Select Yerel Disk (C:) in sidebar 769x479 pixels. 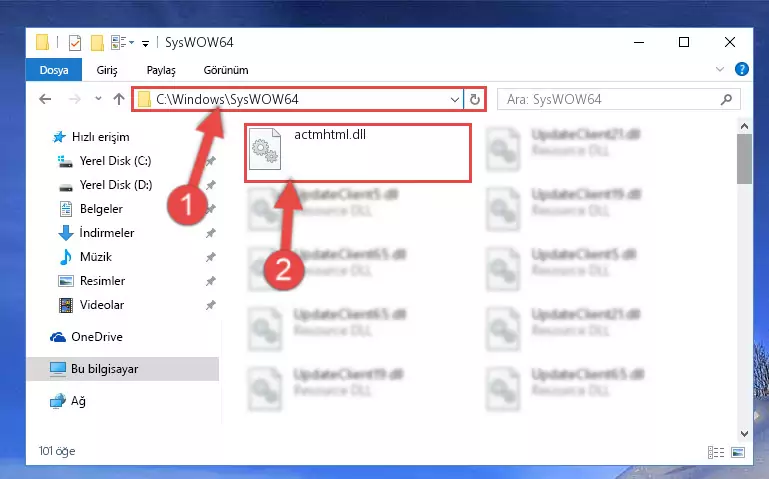click(x=115, y=161)
